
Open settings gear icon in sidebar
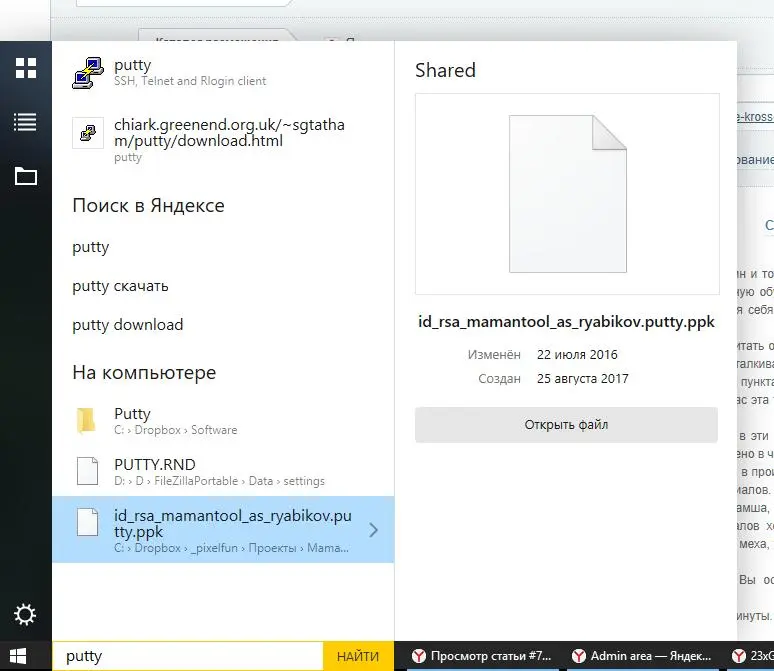tap(25, 615)
